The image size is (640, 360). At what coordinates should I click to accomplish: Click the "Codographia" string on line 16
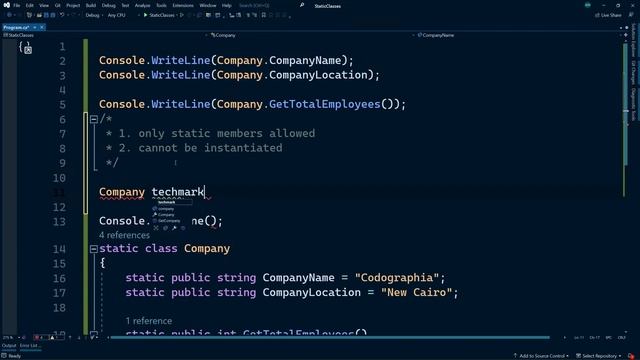click(396, 278)
